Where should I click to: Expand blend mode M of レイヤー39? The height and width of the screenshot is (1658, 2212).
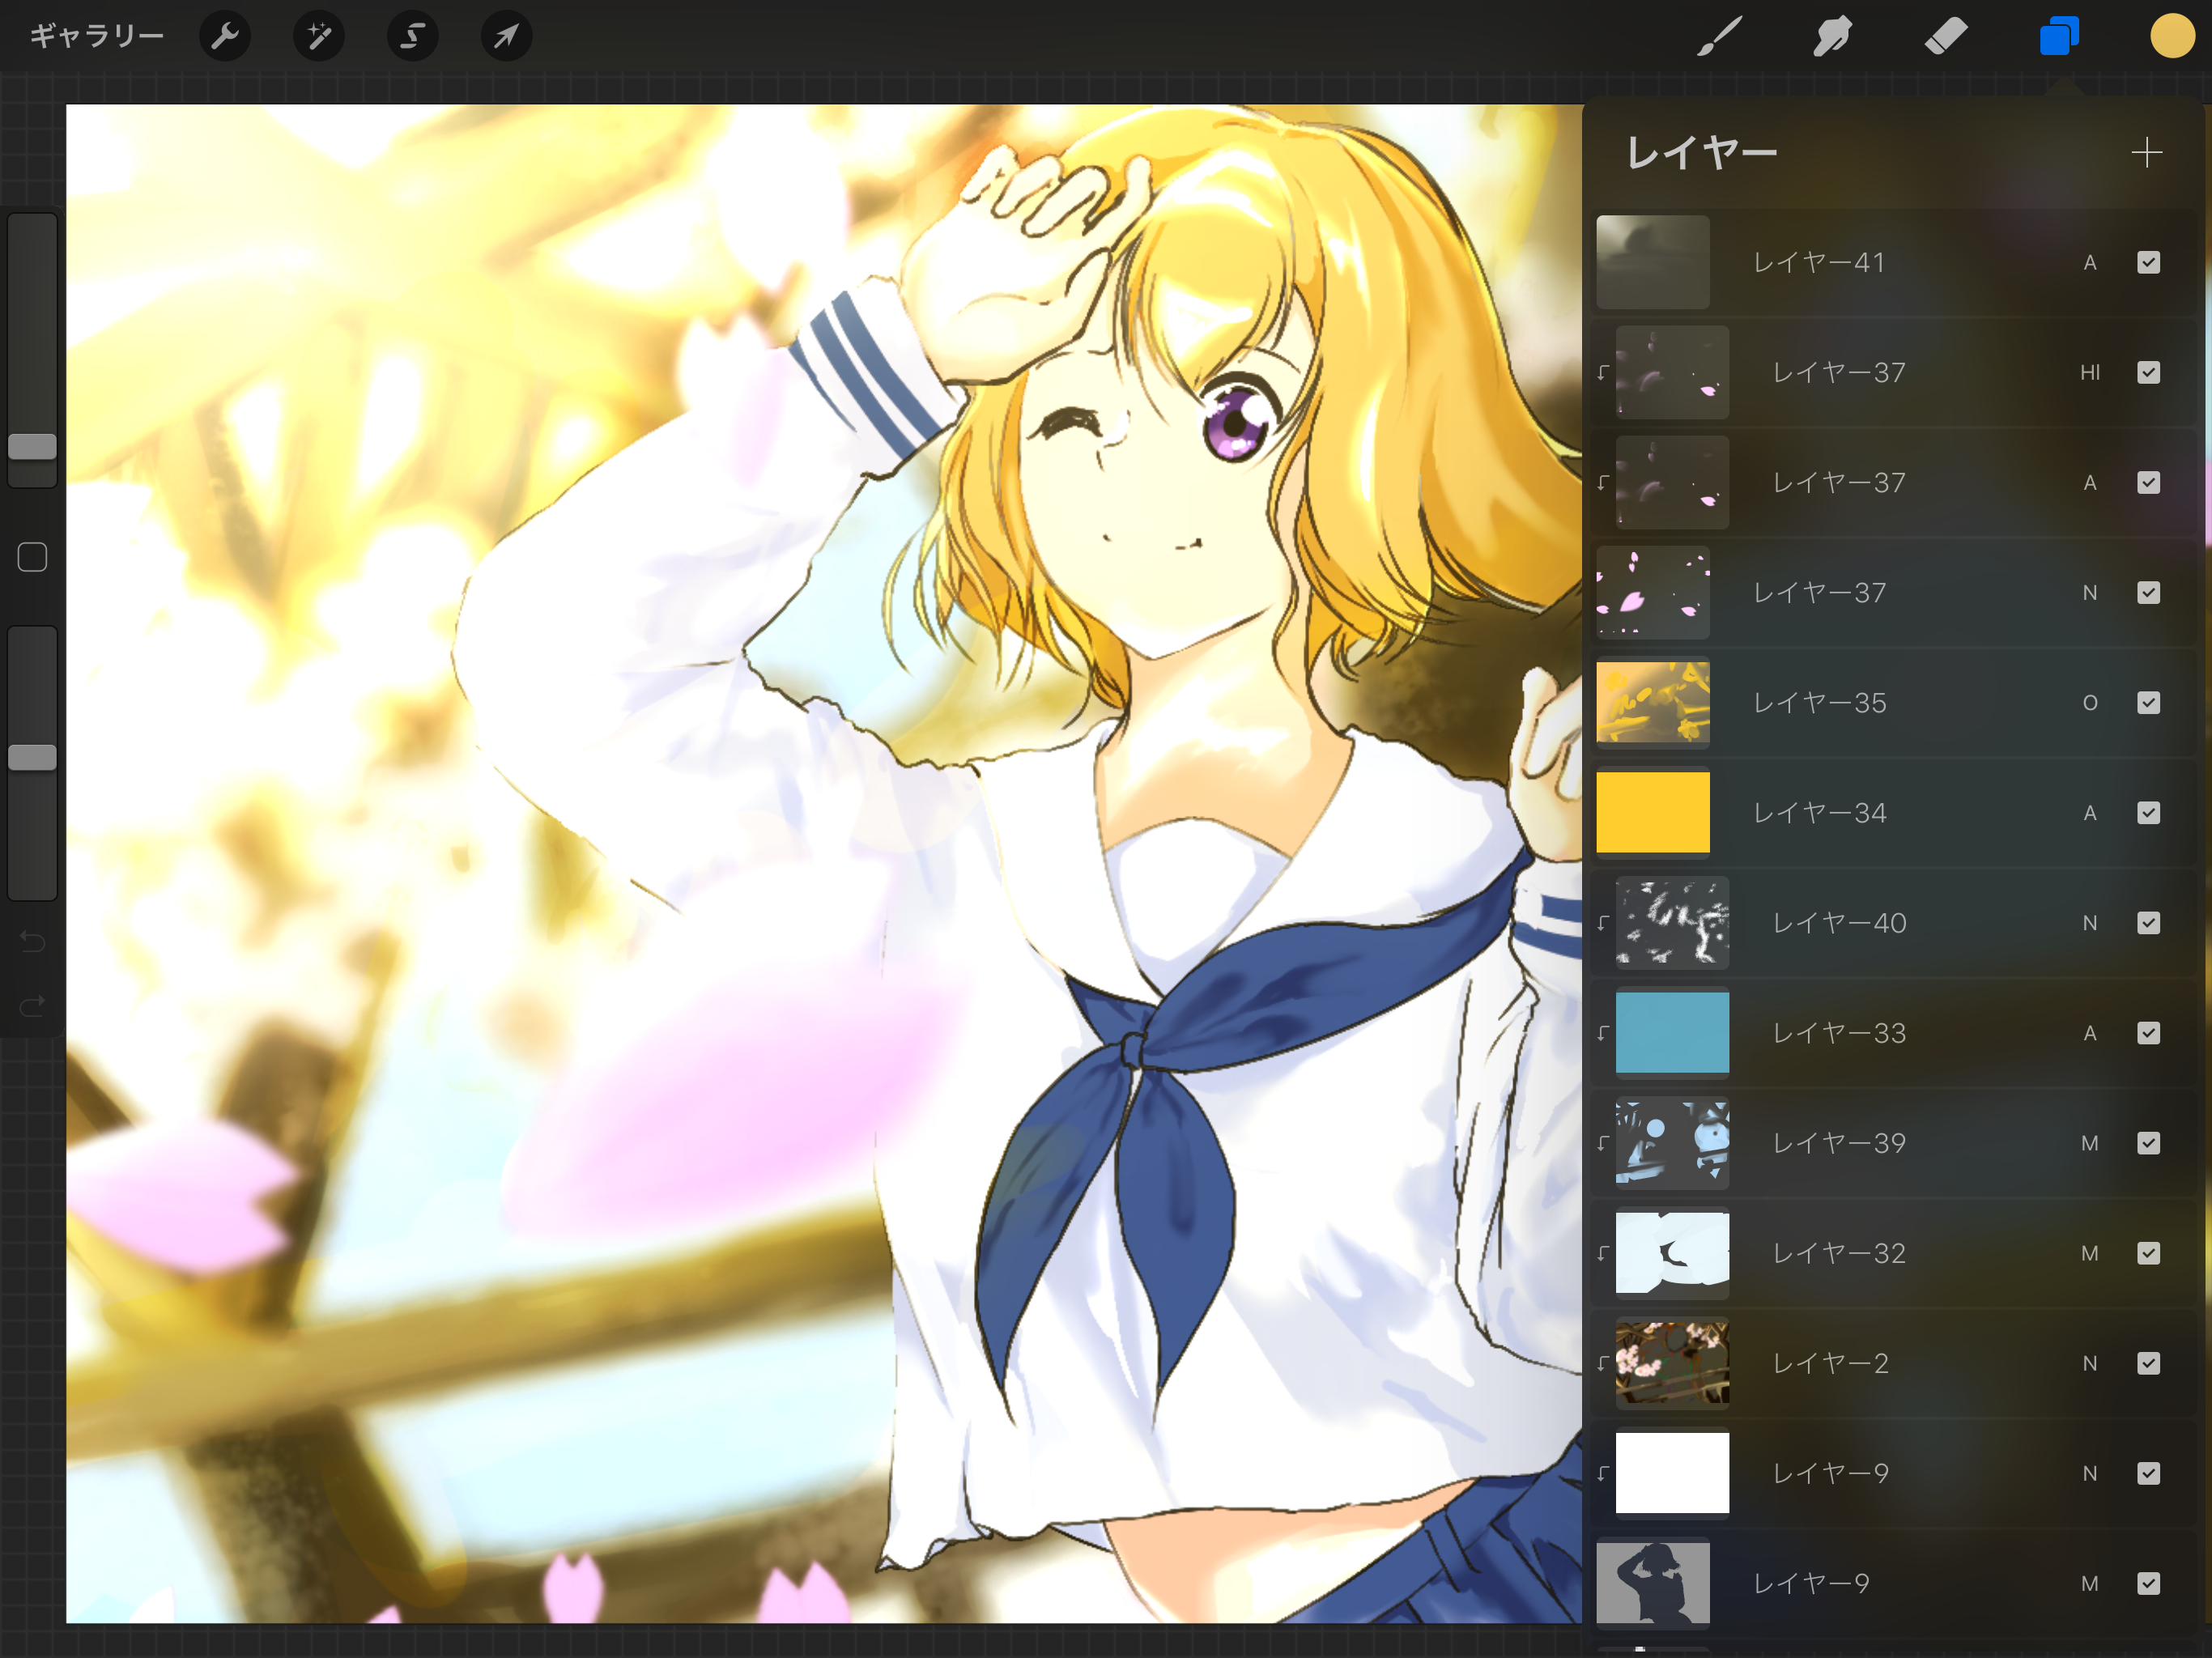tap(2089, 1143)
